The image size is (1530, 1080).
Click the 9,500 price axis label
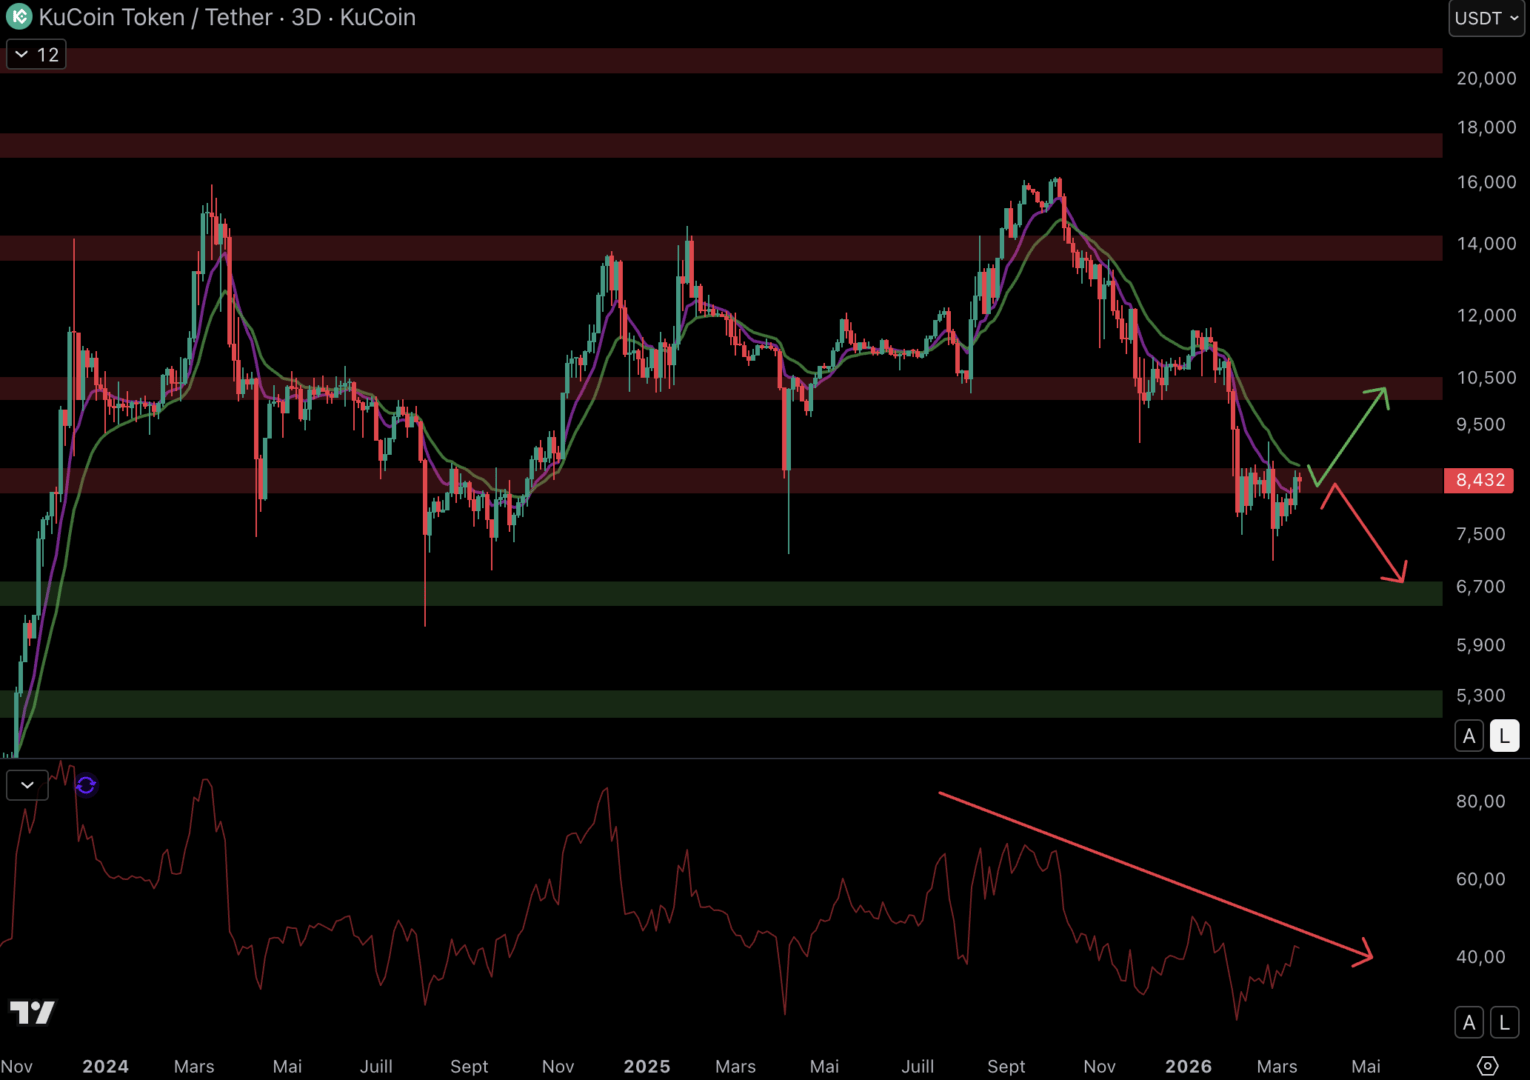pos(1481,424)
